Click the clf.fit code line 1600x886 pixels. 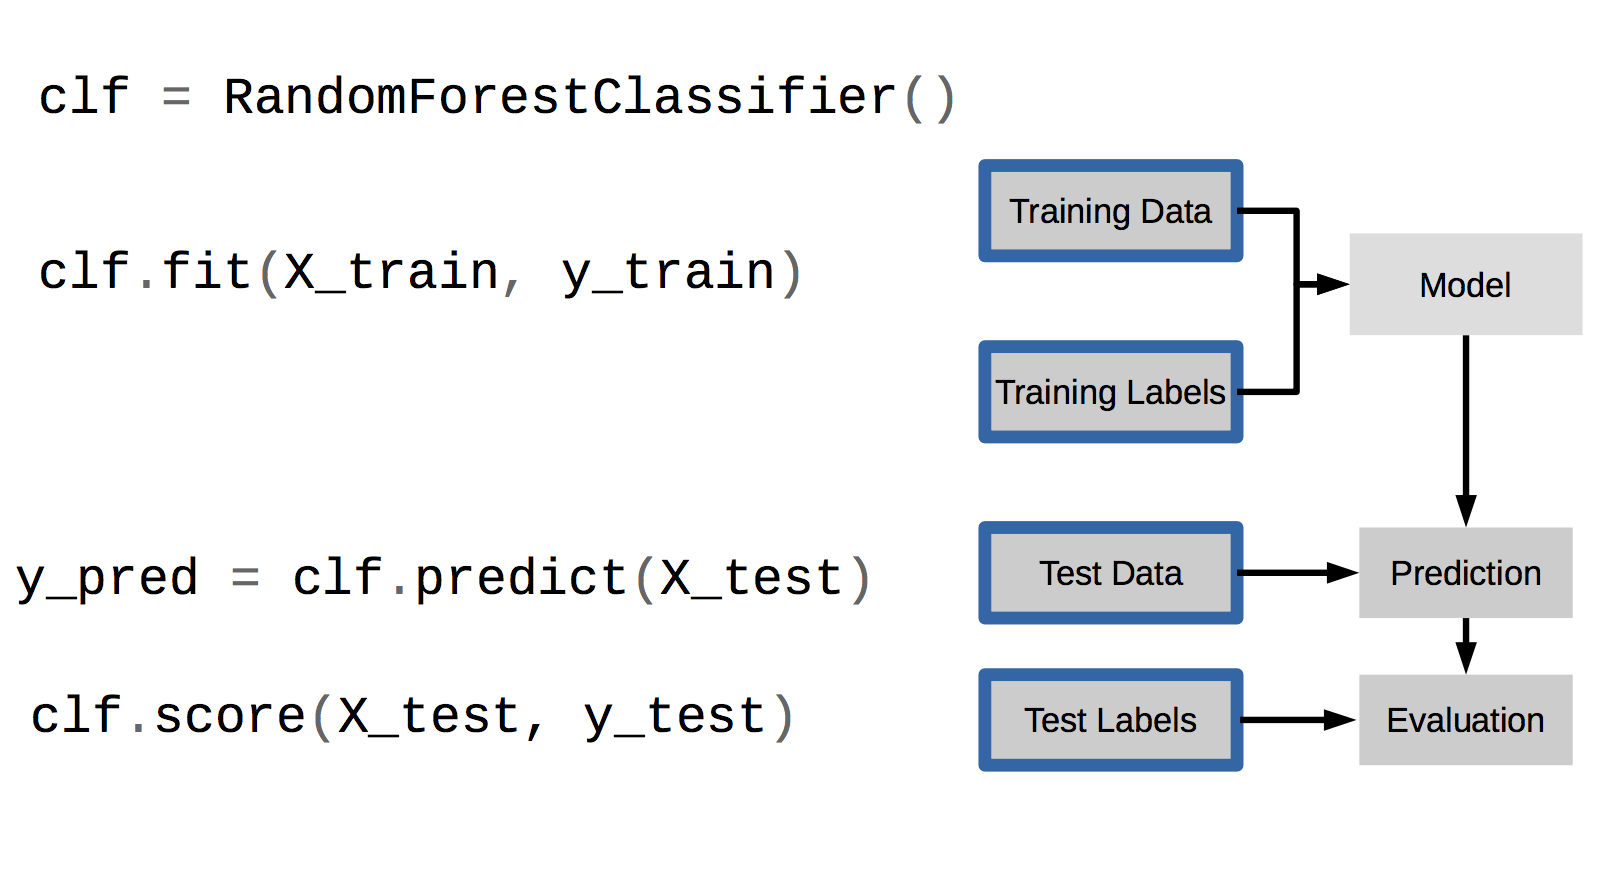pos(420,273)
